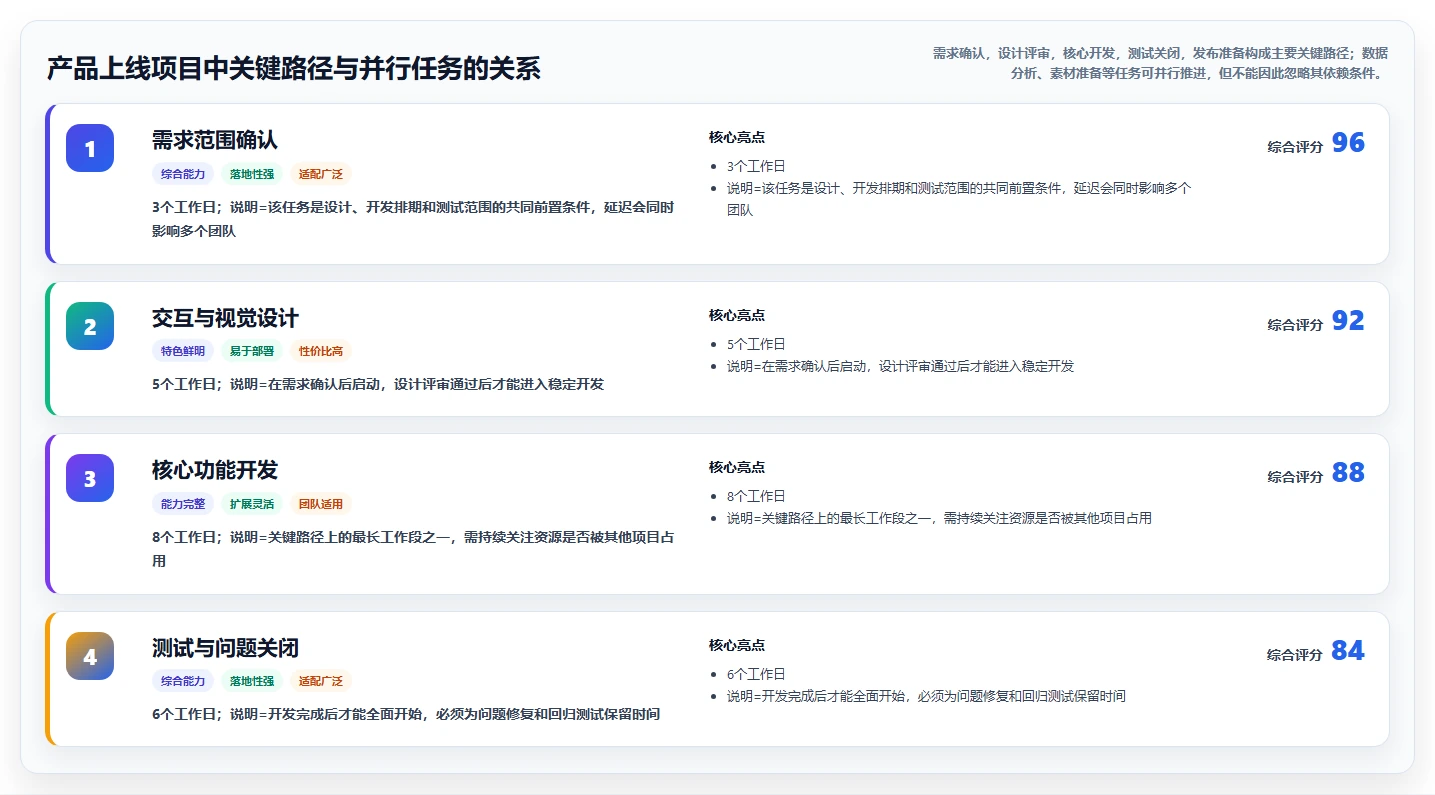Click bold description under 核心功能开发 tags
1435x795 pixels.
pos(413,549)
